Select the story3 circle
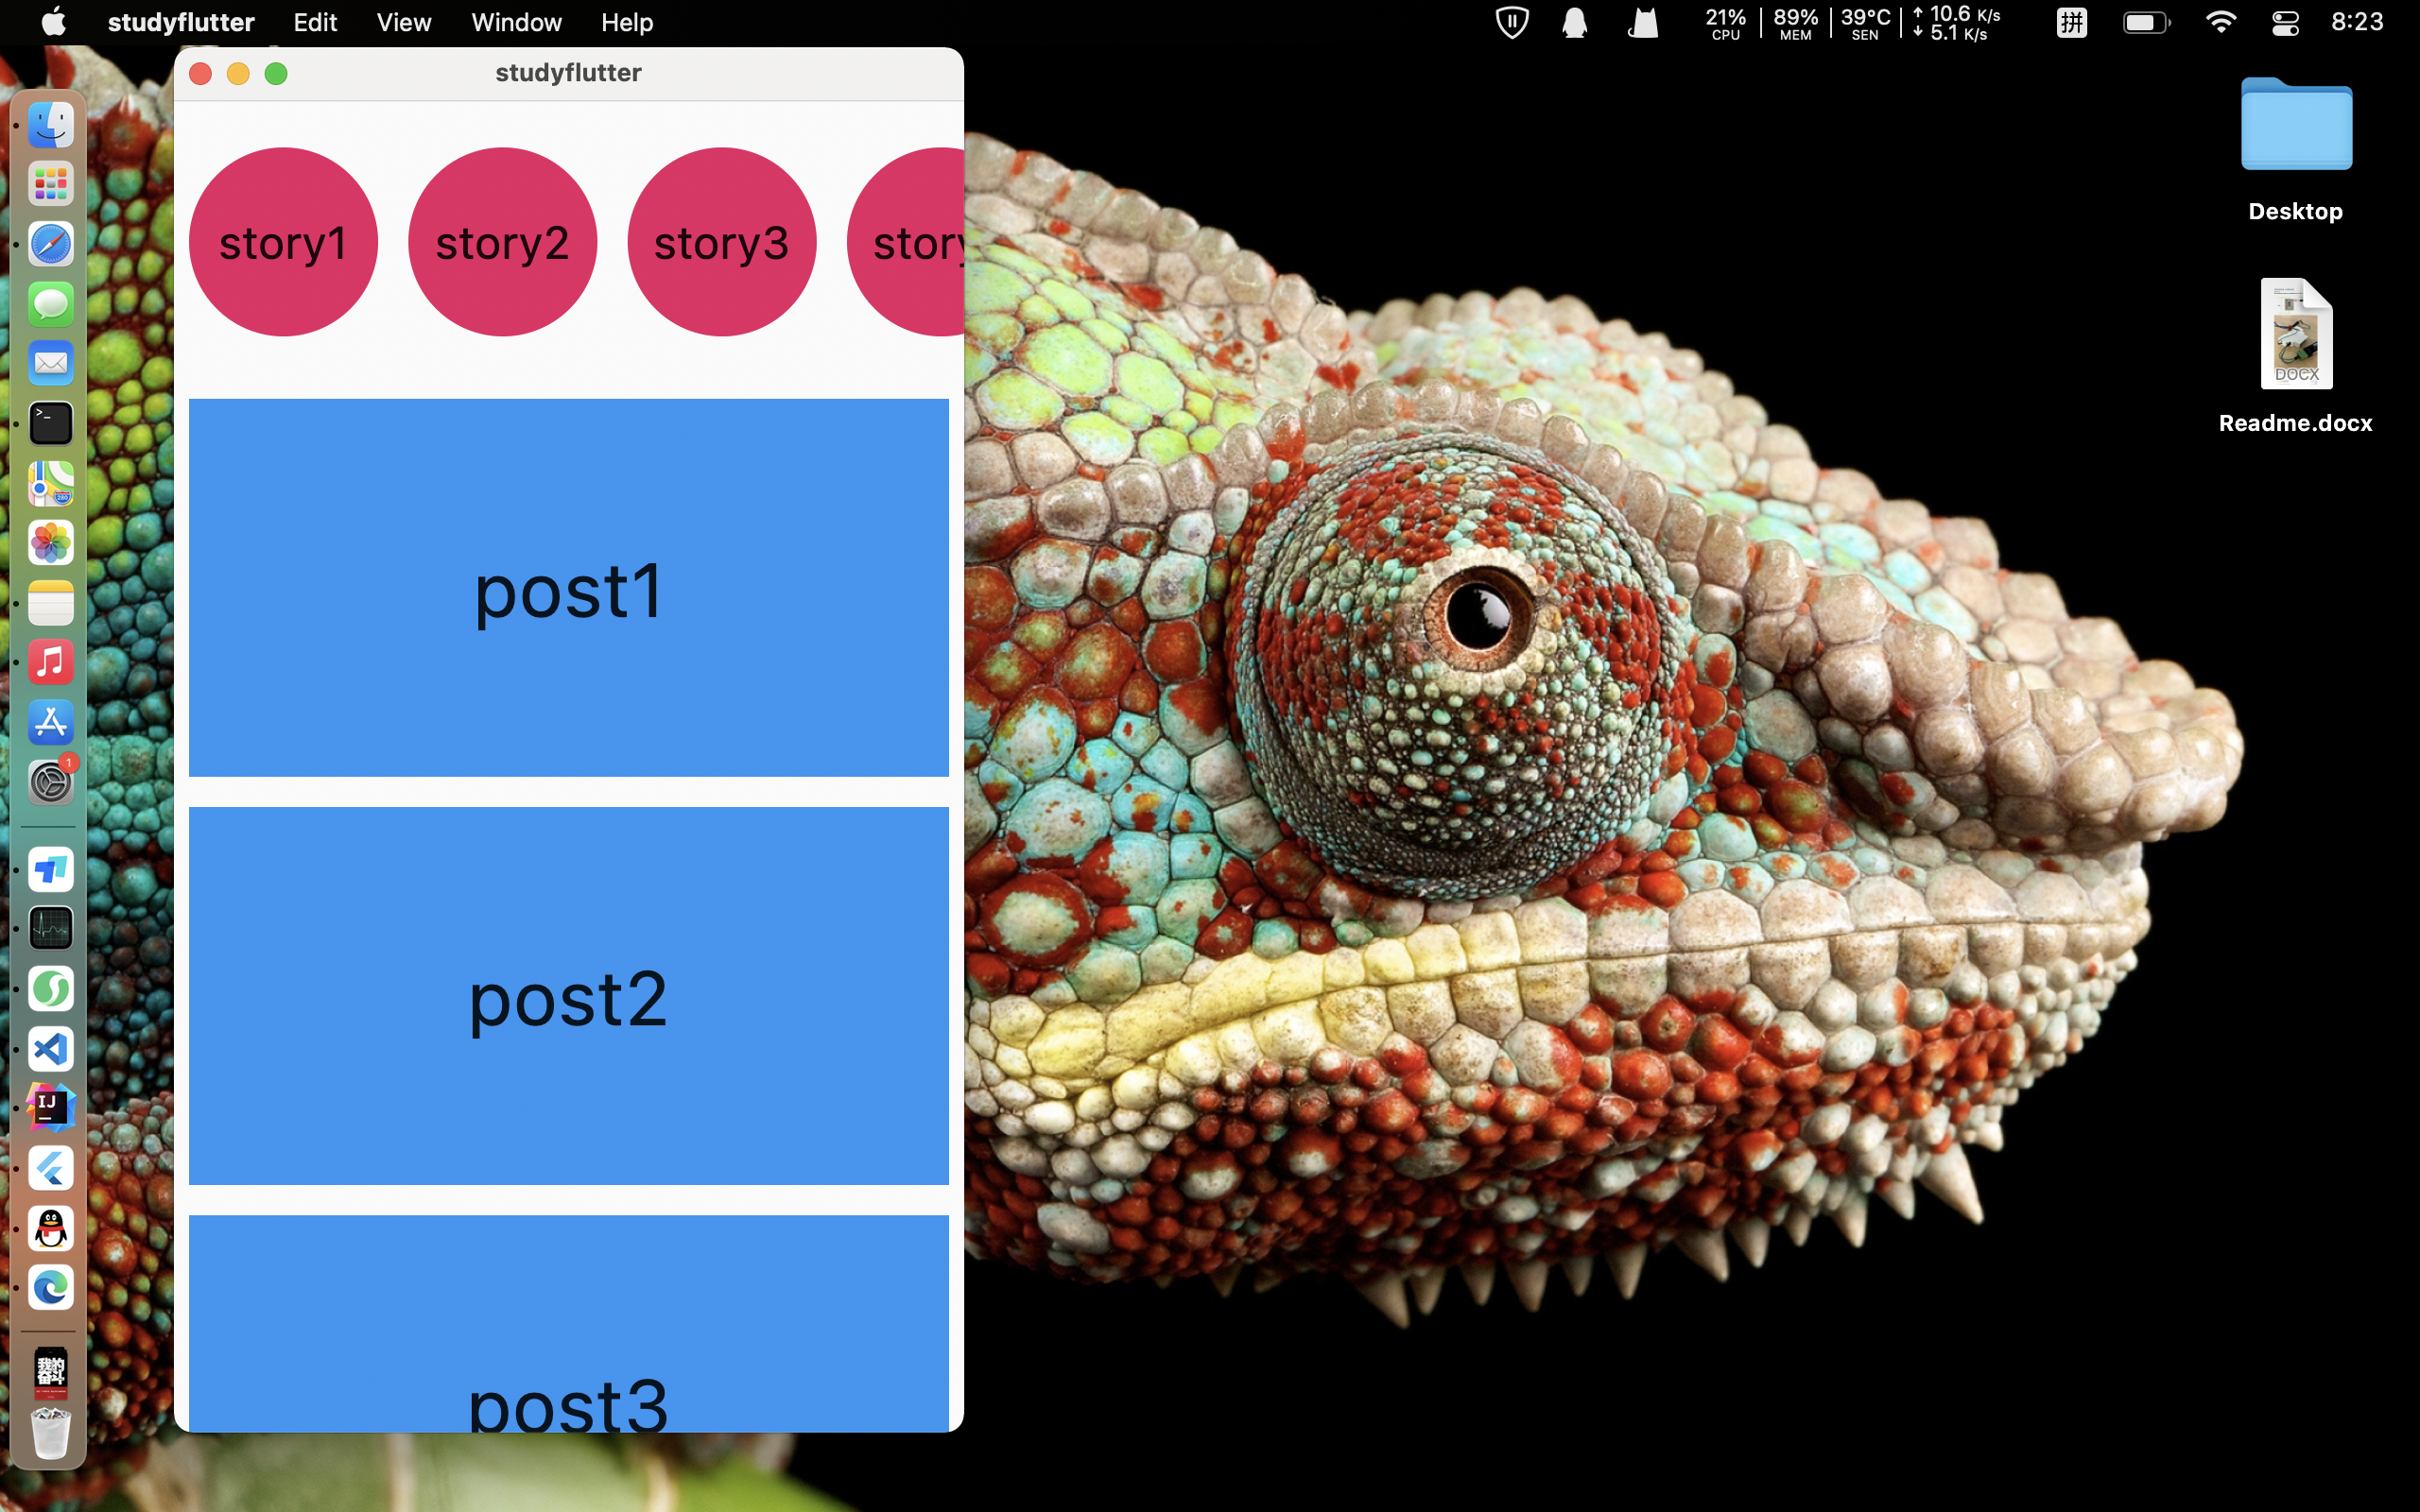 point(721,242)
